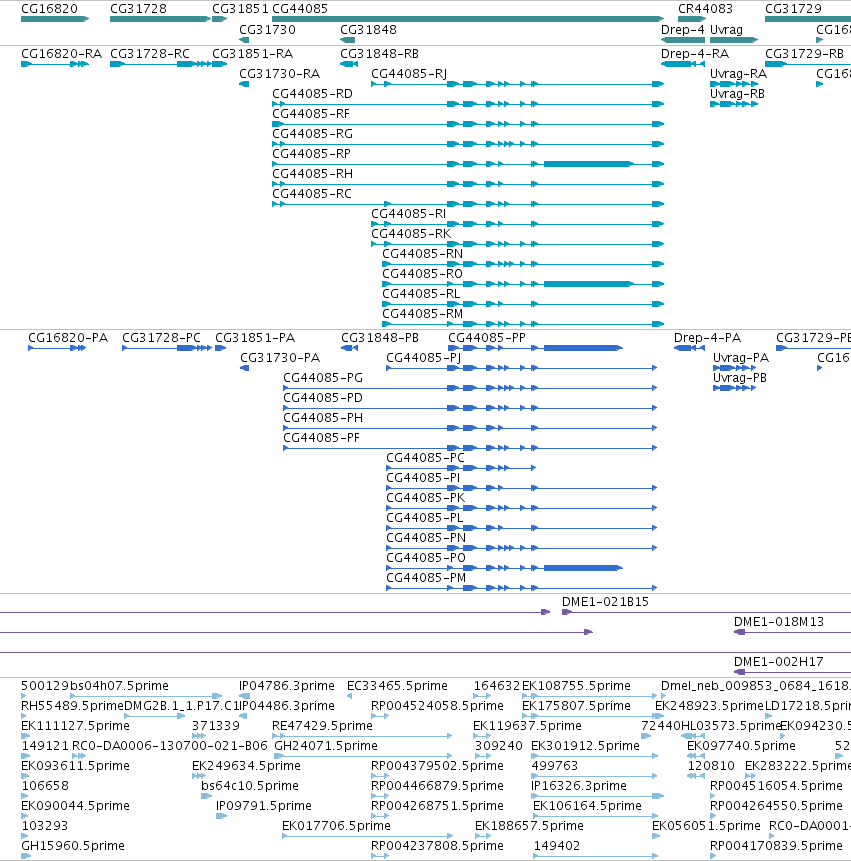Select EST GH15960.5prime
The width and height of the screenshot is (851, 861).
tap(26, 856)
